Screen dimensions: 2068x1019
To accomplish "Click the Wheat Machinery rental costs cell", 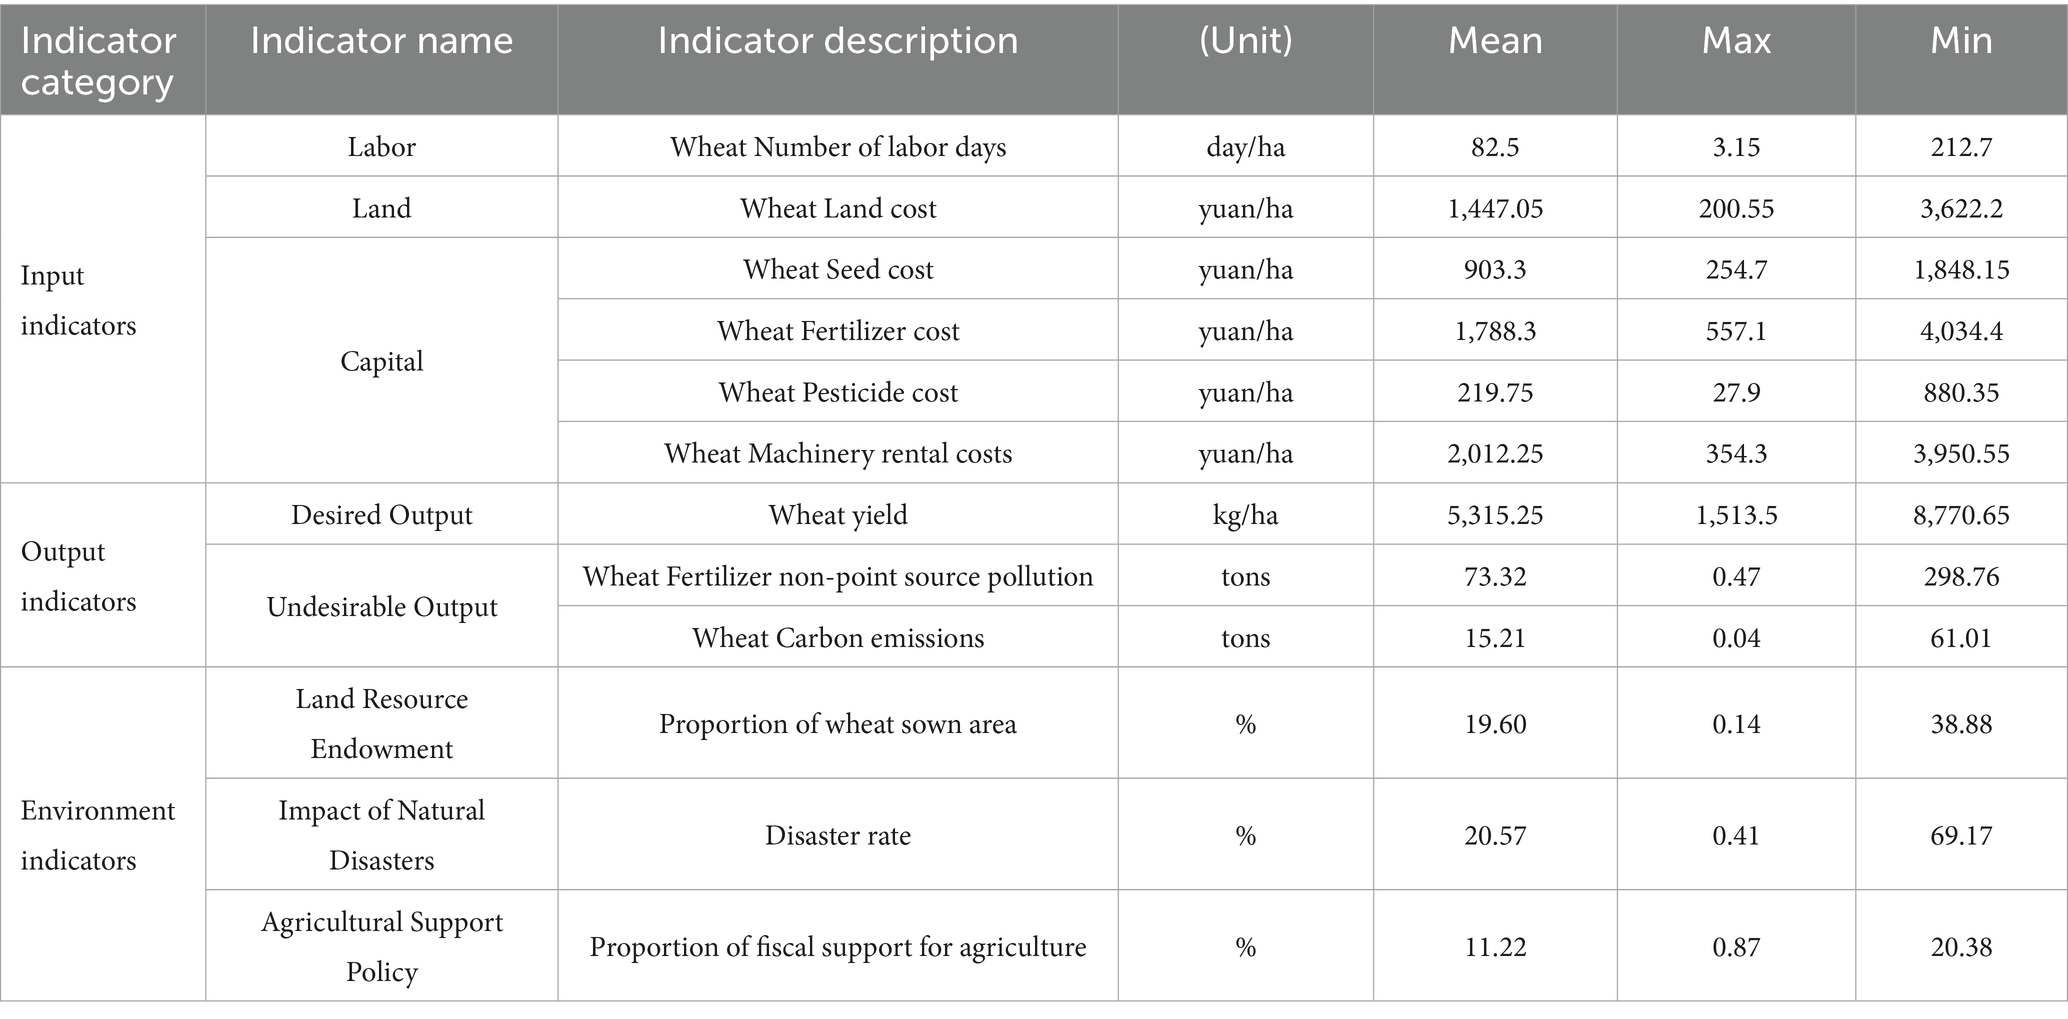I will [x=838, y=453].
